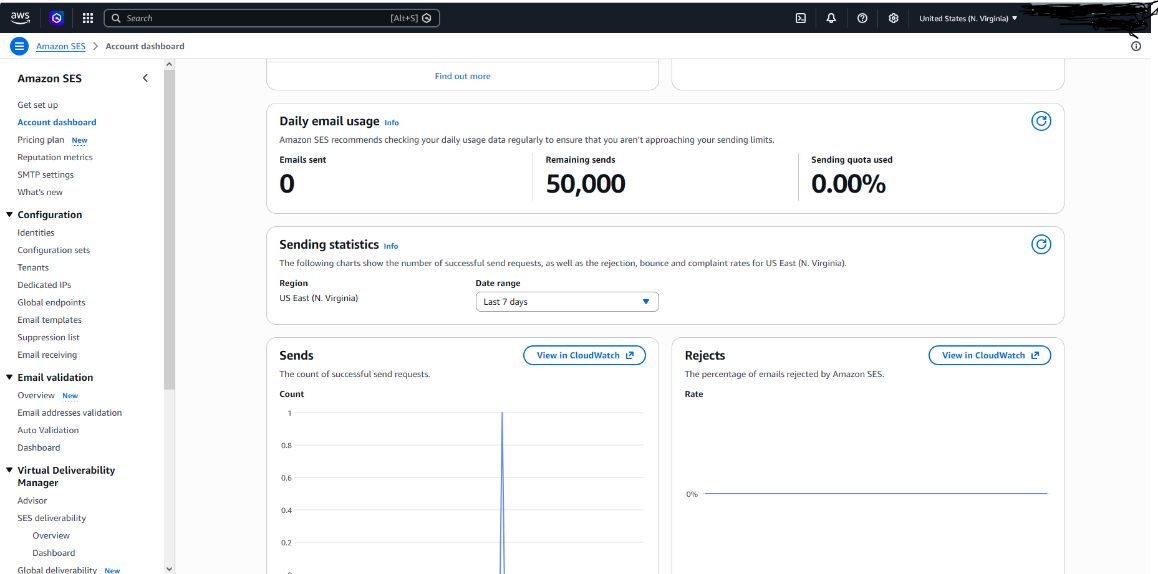Screen dimensions: 1158x574
Task: Open Email templates
Action: (49, 320)
